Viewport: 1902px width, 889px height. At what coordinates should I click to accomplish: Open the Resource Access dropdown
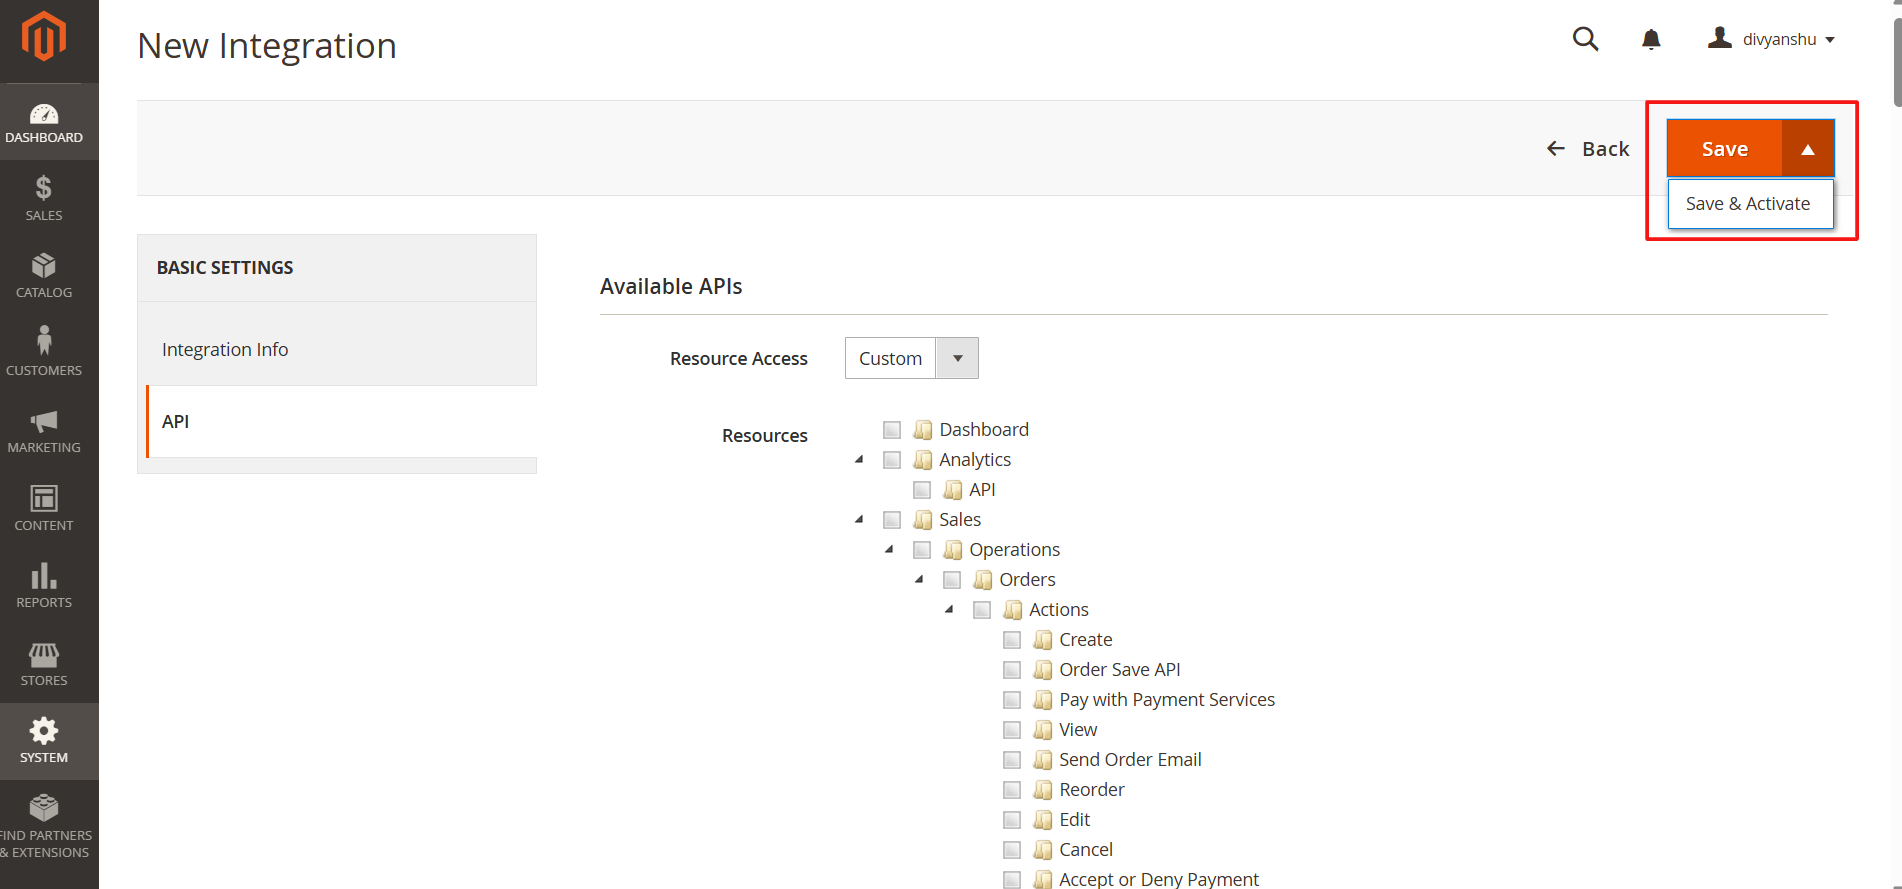point(911,358)
